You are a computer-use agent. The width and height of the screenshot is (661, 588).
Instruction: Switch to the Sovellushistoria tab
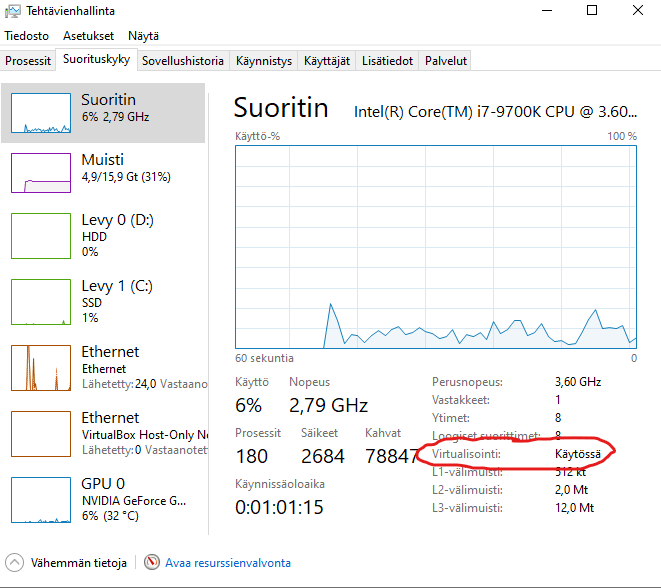[183, 61]
